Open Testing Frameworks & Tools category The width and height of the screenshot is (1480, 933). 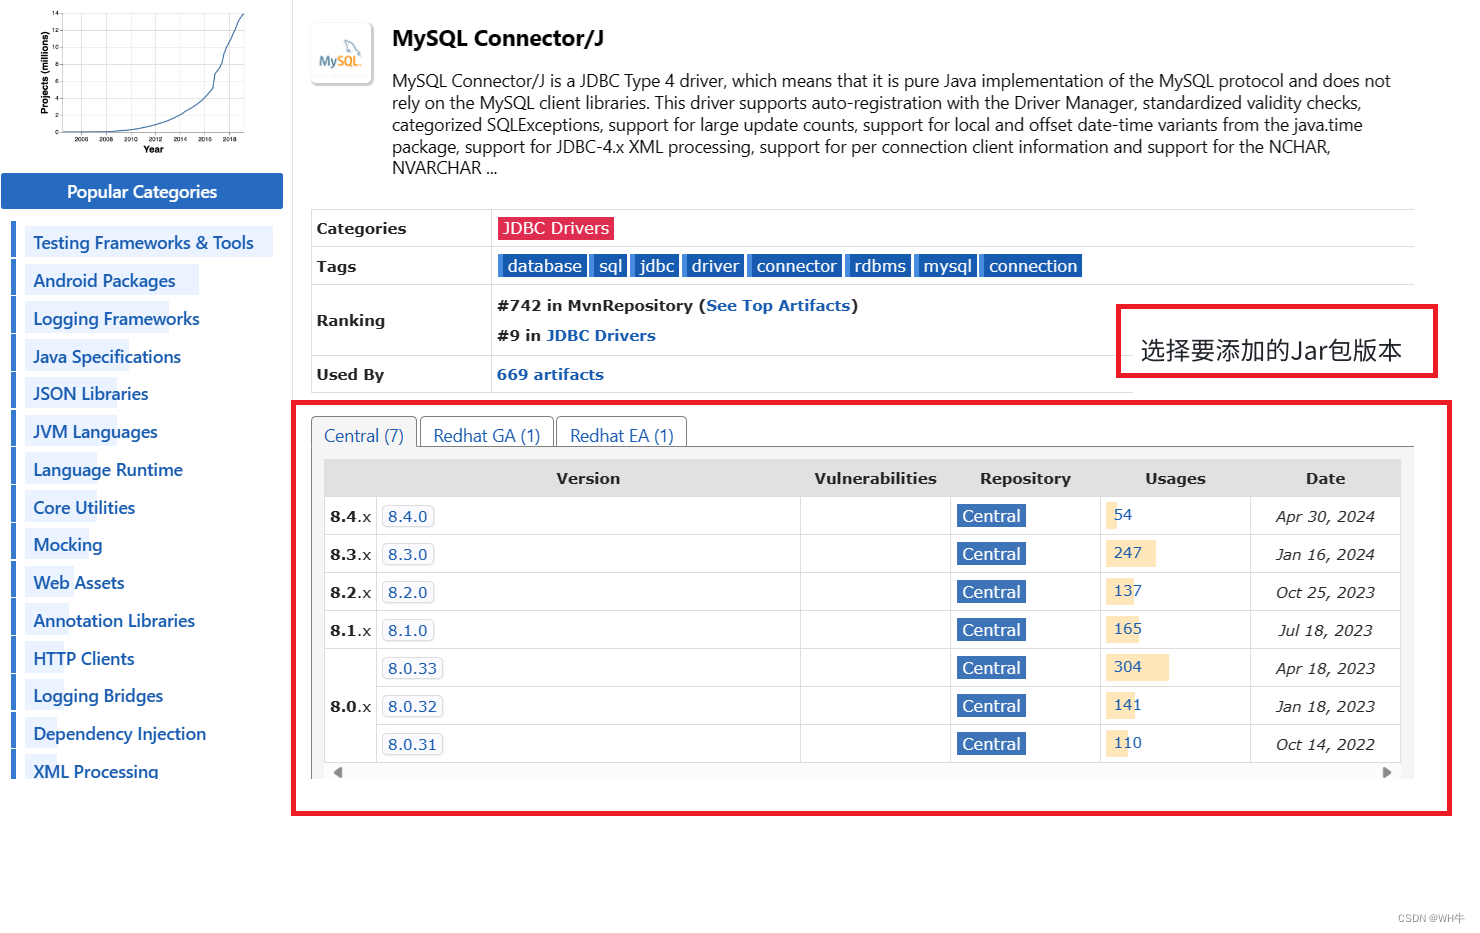(143, 243)
